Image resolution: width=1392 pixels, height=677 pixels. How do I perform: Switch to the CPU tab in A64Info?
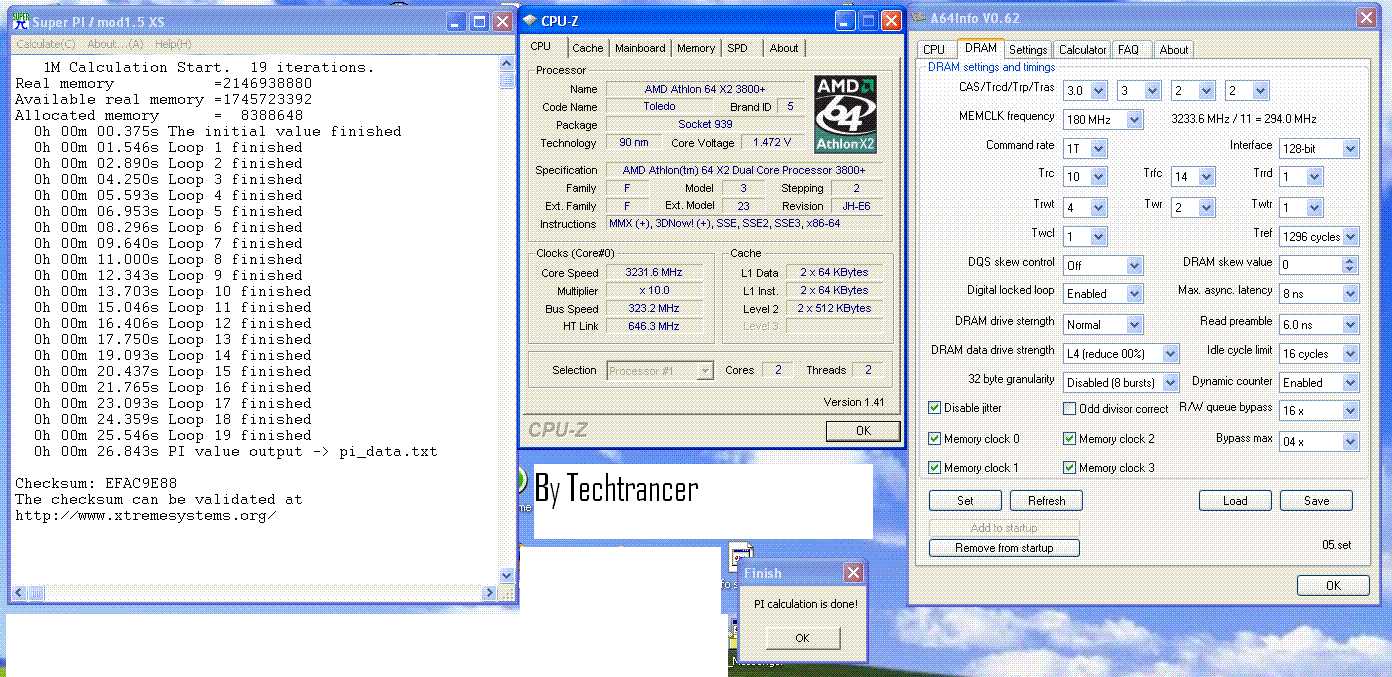934,50
